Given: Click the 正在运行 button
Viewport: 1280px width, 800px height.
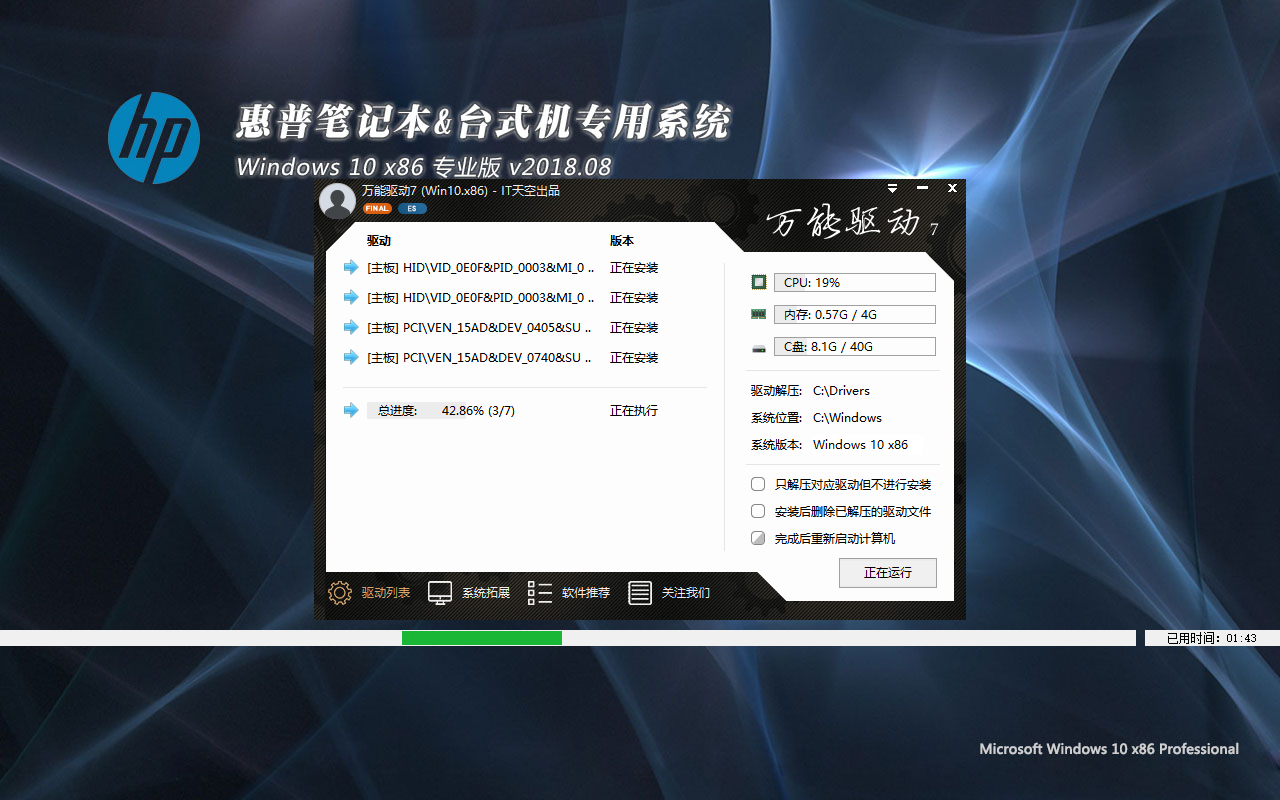Looking at the screenshot, I should pos(888,573).
